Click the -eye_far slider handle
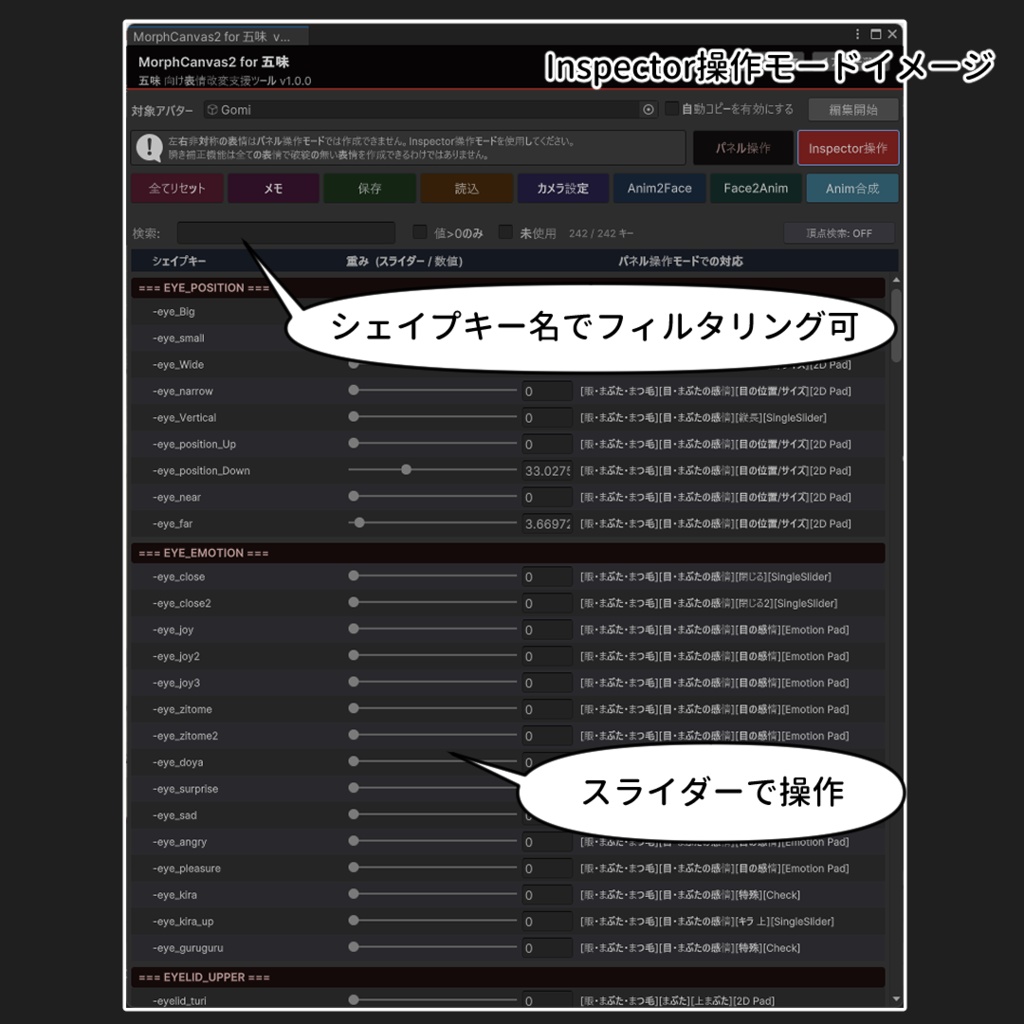 click(x=360, y=522)
